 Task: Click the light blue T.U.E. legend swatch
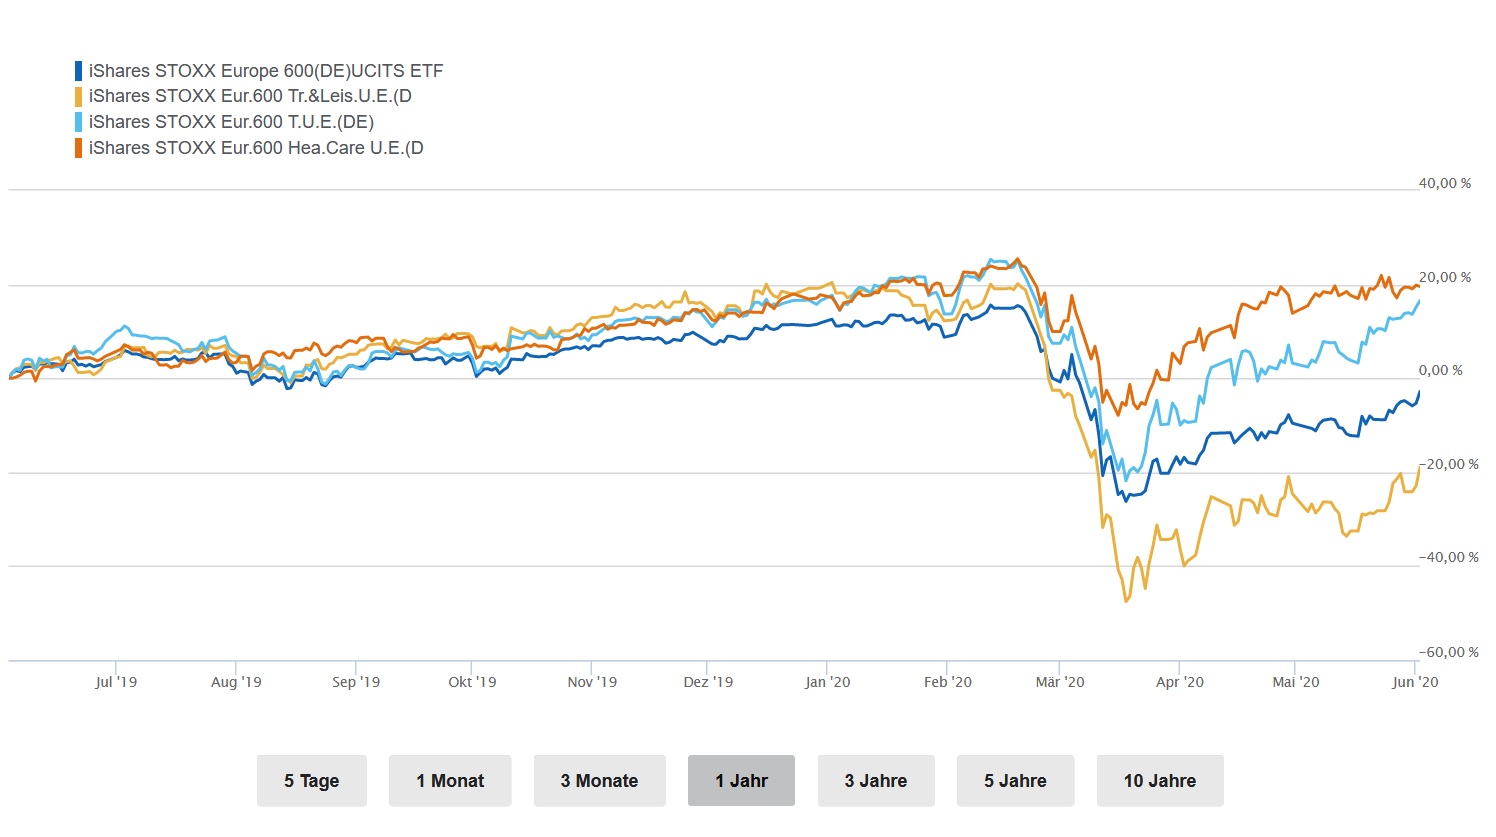[79, 122]
